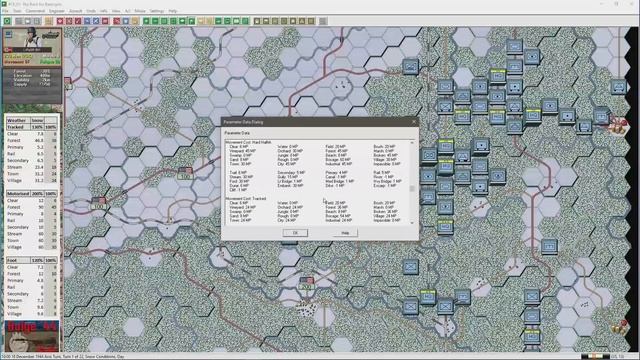Image resolution: width=640 pixels, height=360 pixels.
Task: Click 'Movement Cost: Tracked' heading in dialog
Action: 246,198
